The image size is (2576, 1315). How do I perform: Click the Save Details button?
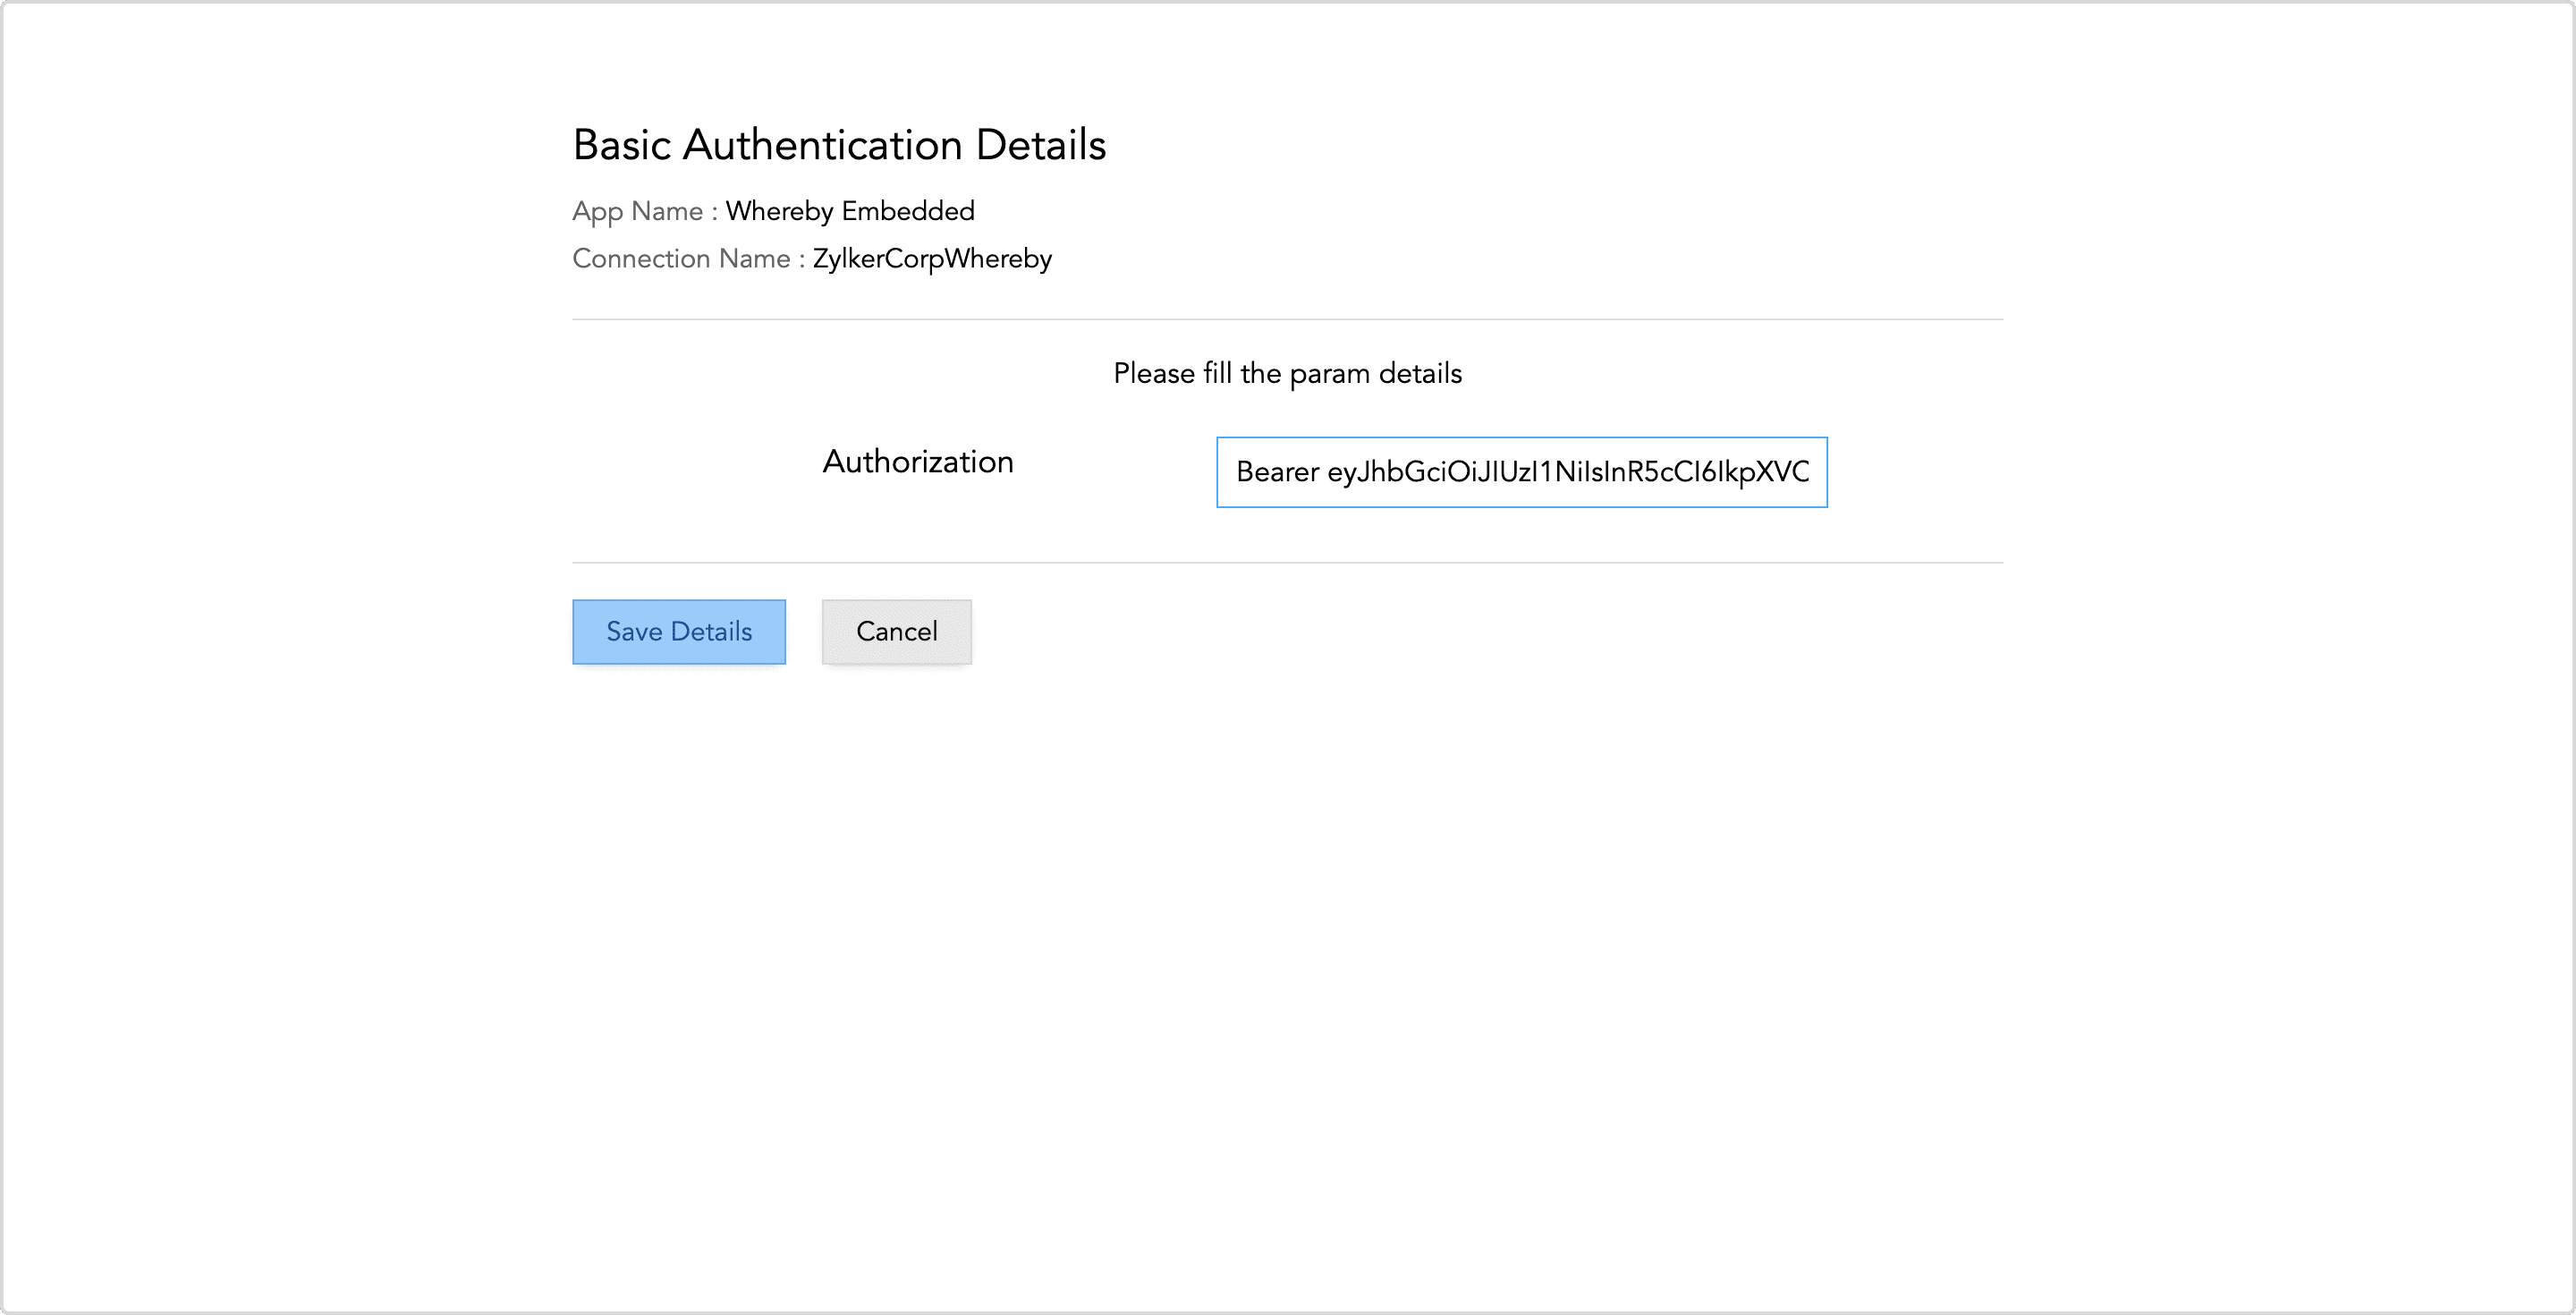click(678, 631)
